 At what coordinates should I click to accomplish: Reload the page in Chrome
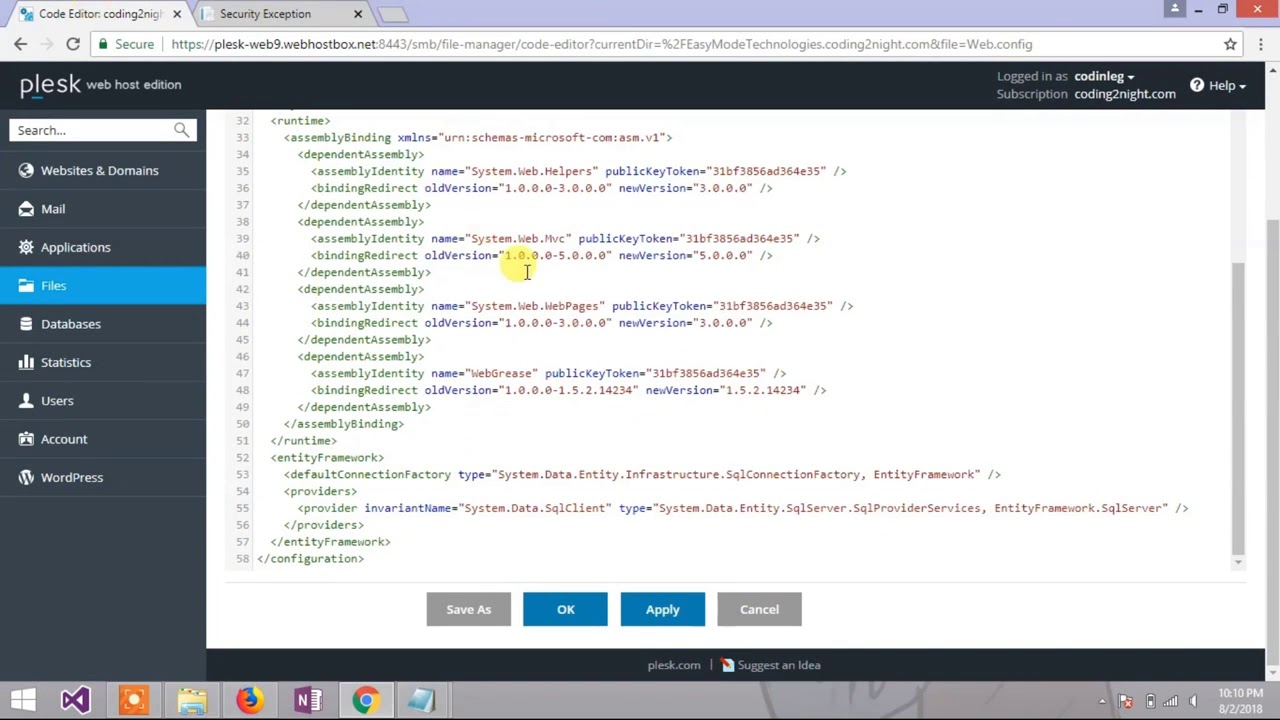(73, 44)
